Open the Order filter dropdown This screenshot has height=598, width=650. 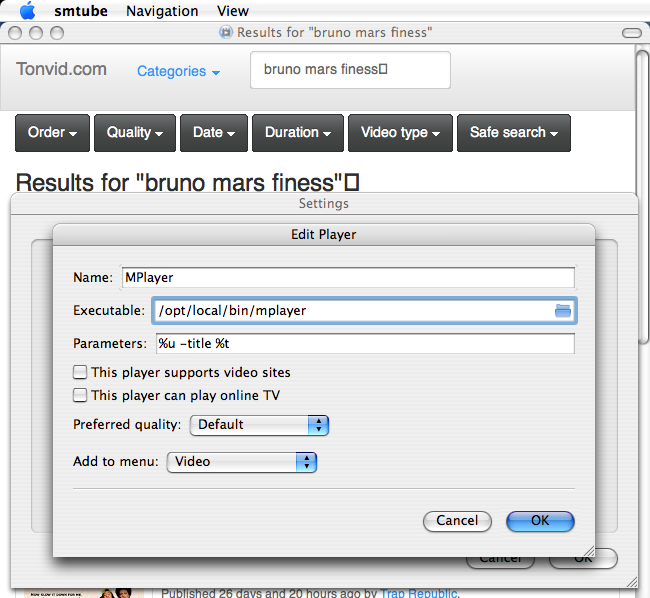[52, 133]
